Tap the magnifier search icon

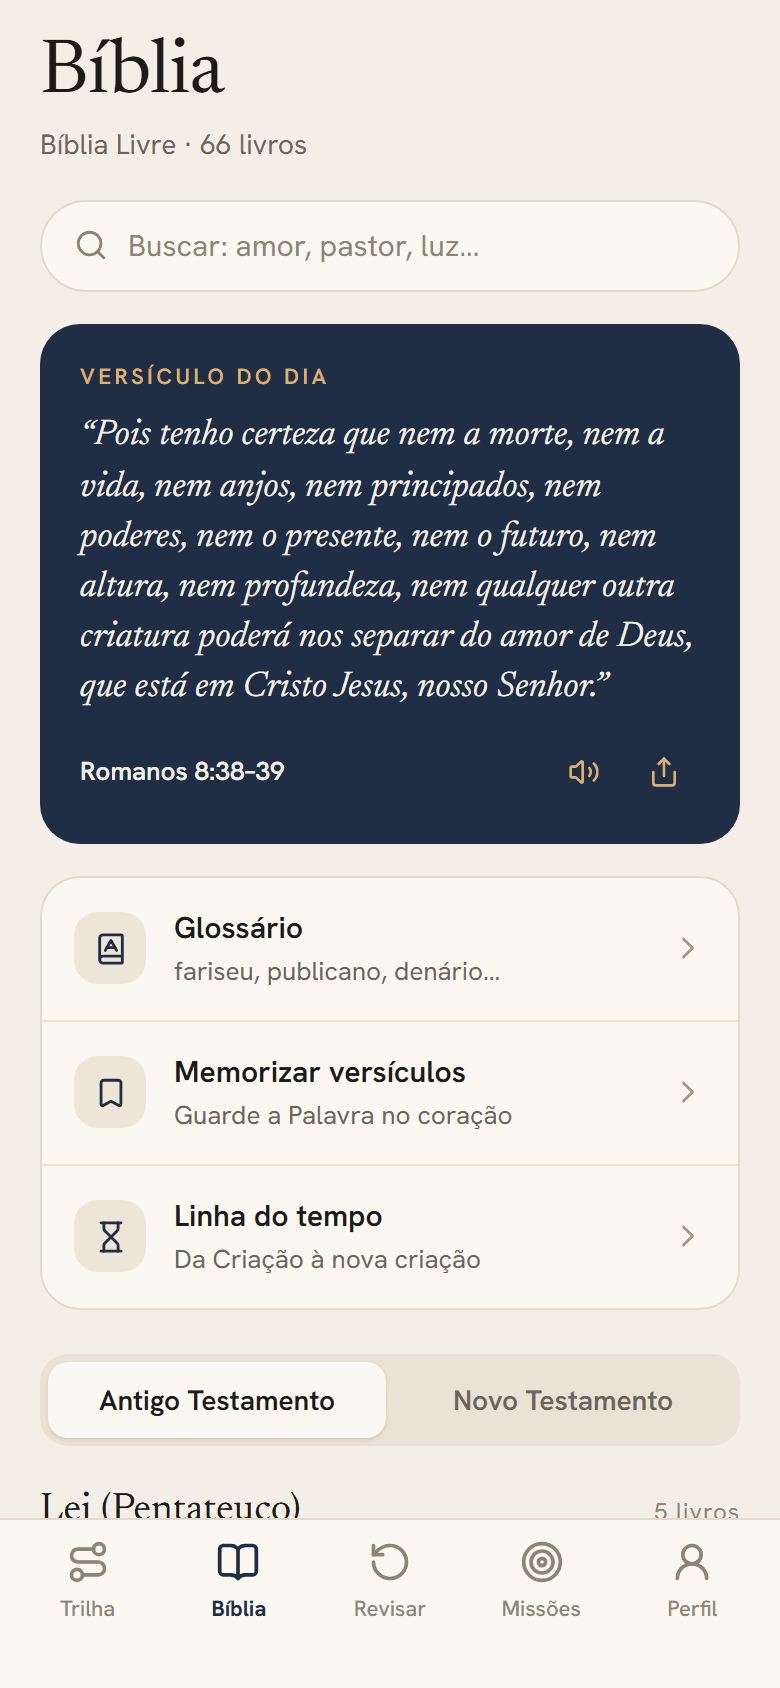point(91,246)
